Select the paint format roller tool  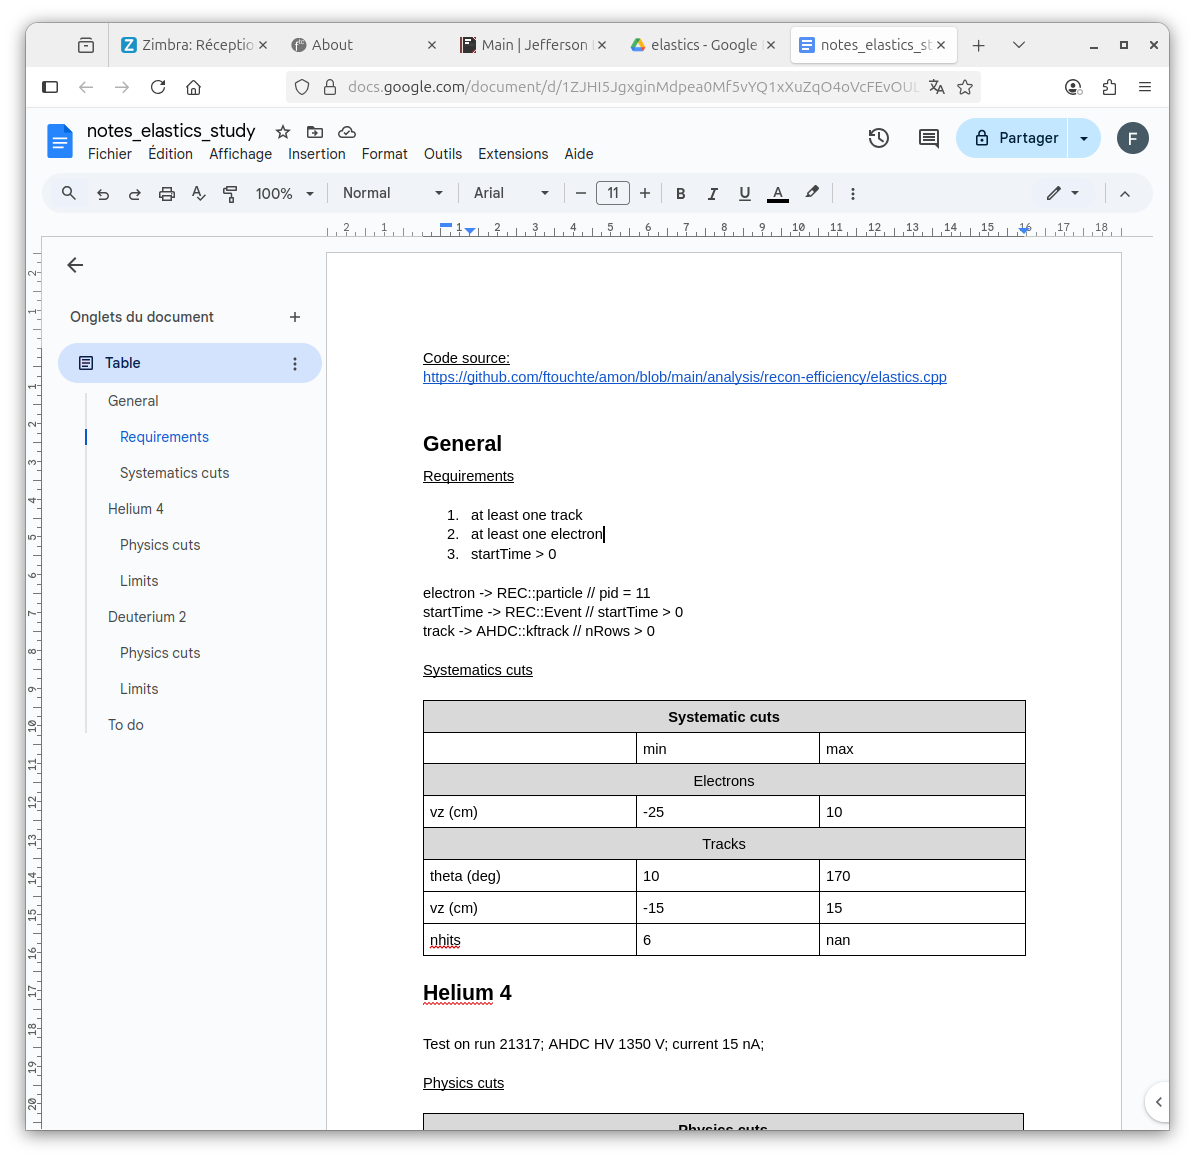point(229,194)
